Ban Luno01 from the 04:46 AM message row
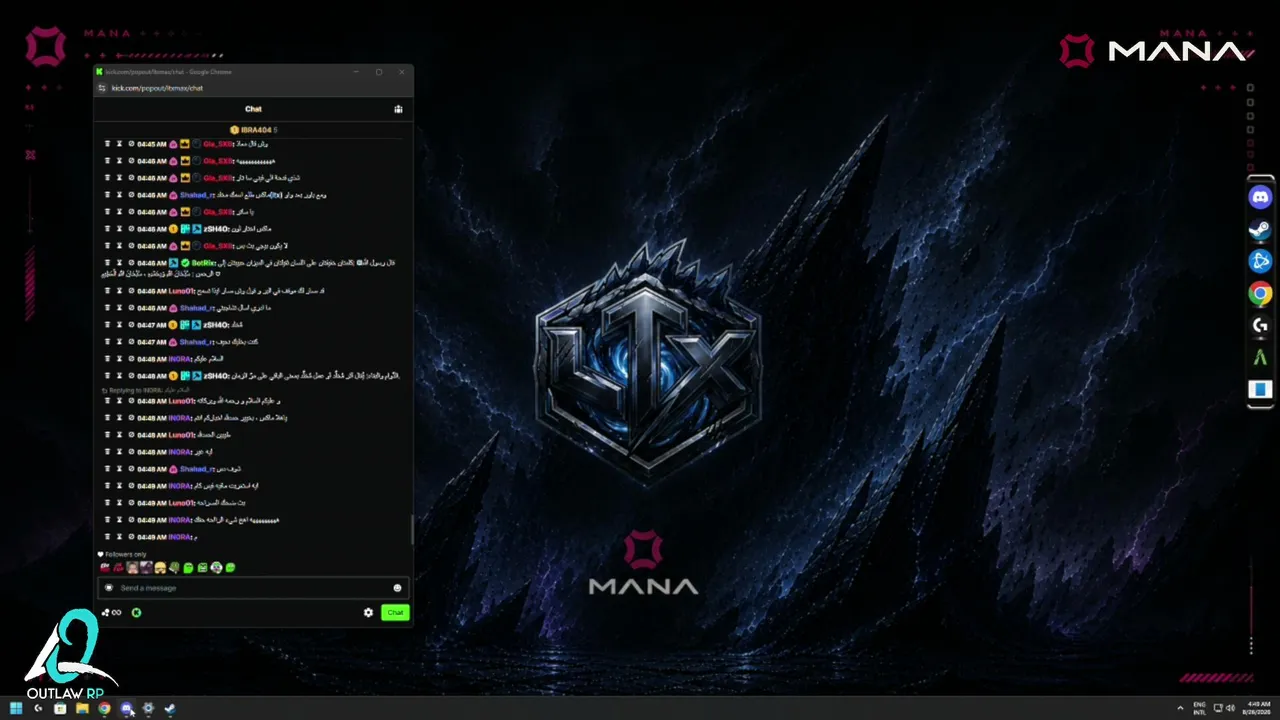The width and height of the screenshot is (1280, 720). [x=131, y=291]
